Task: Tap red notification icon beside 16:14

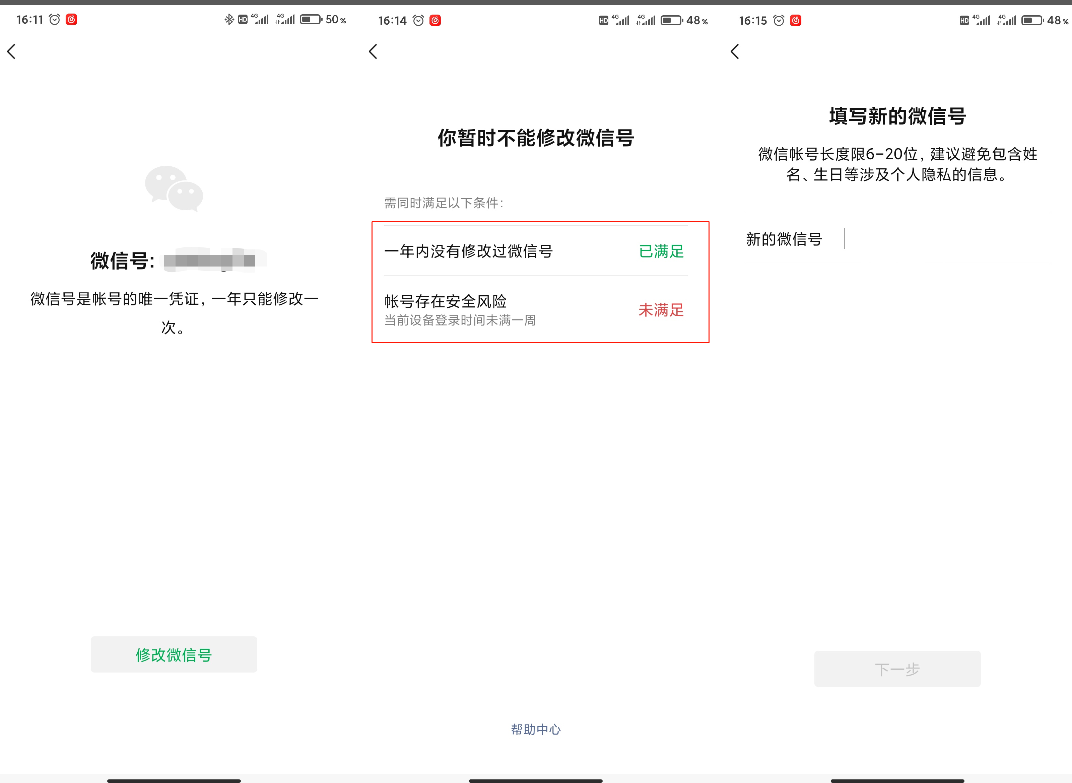Action: pyautogui.click(x=435, y=20)
